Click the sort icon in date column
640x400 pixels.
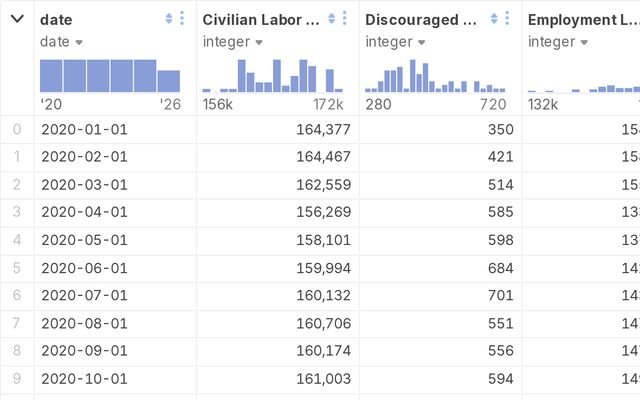168,19
